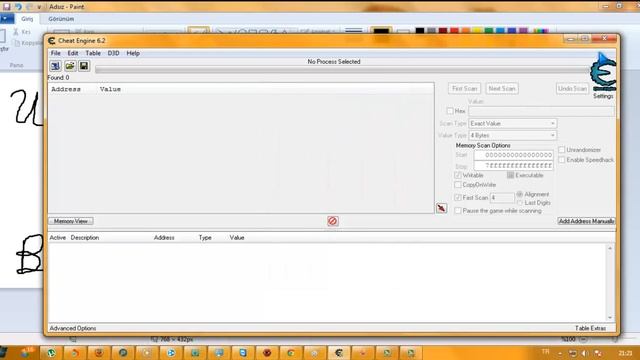Screen dimensions: 640x360
Task: Open the Windows Start orb
Action: [x=3, y=353]
